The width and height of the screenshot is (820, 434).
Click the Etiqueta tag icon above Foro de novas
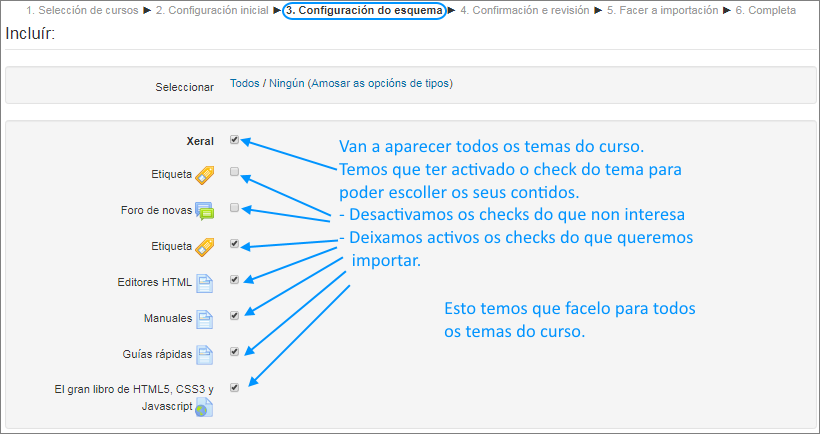(x=205, y=176)
